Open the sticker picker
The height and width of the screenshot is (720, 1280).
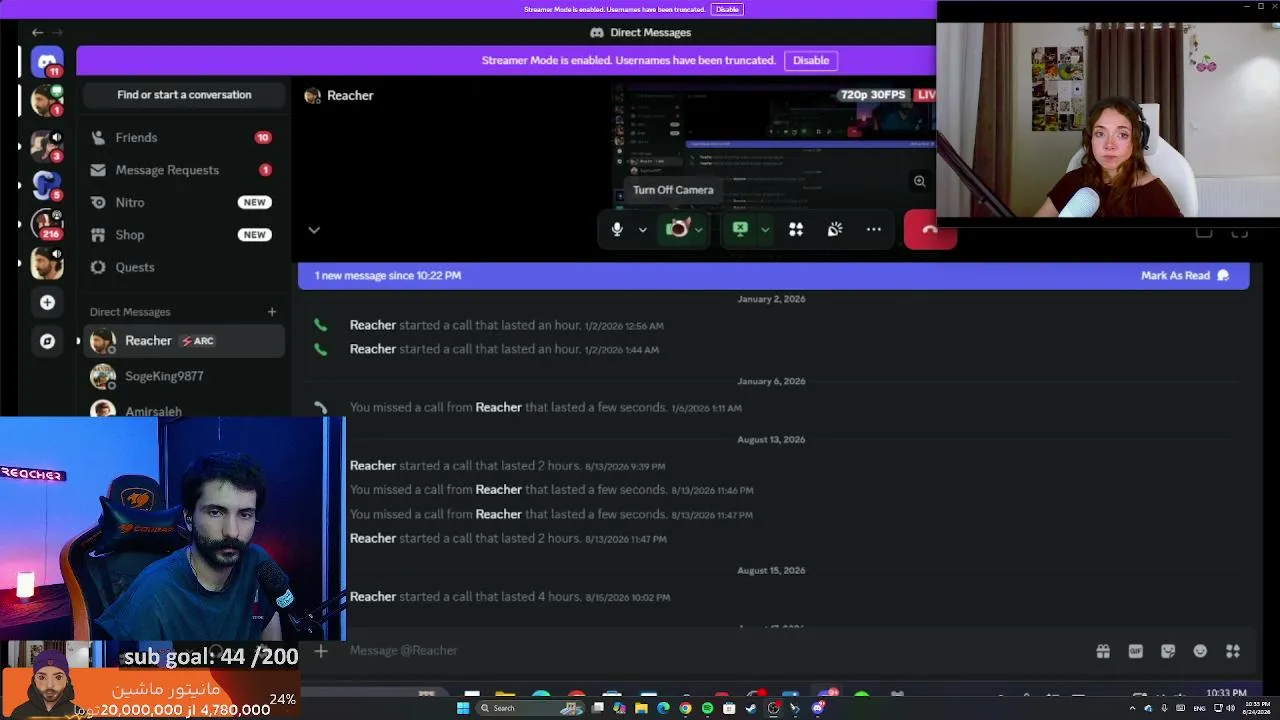pyautogui.click(x=1168, y=651)
